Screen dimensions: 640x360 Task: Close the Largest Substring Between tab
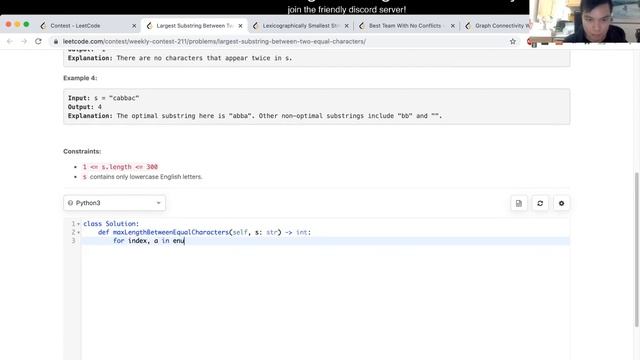pyautogui.click(x=240, y=25)
